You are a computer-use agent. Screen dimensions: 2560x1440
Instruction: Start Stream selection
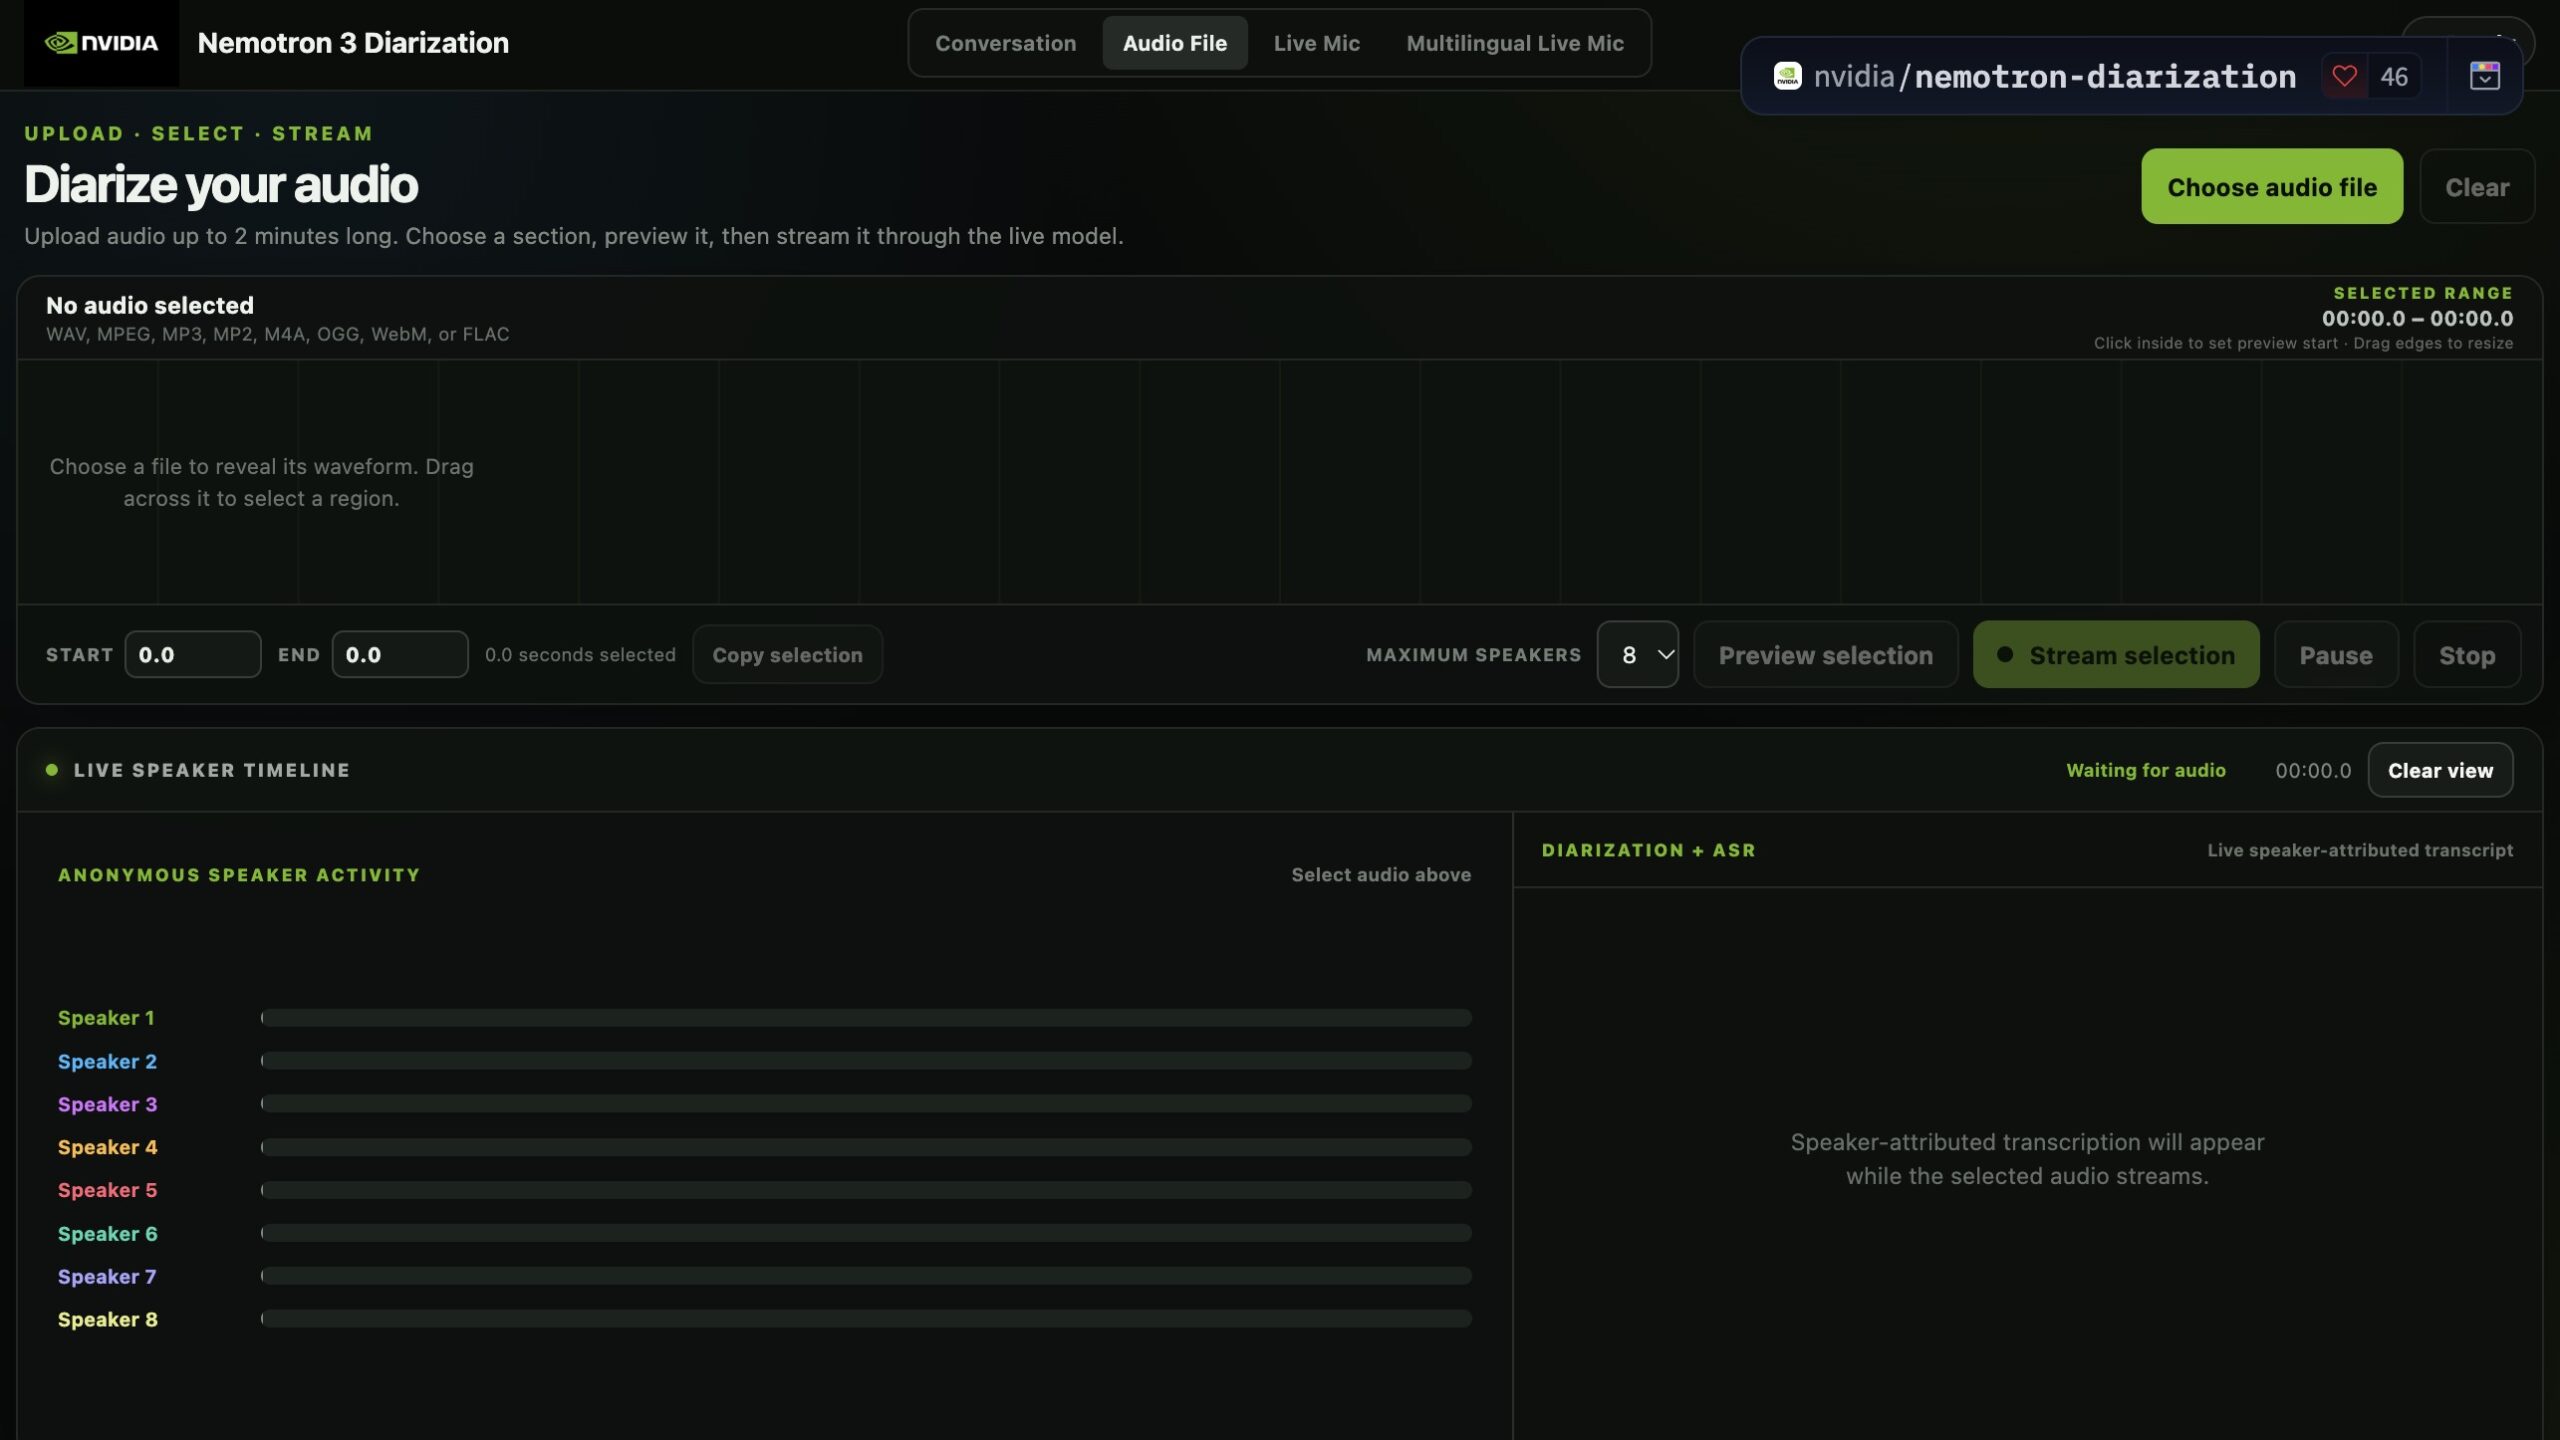coord(2115,655)
